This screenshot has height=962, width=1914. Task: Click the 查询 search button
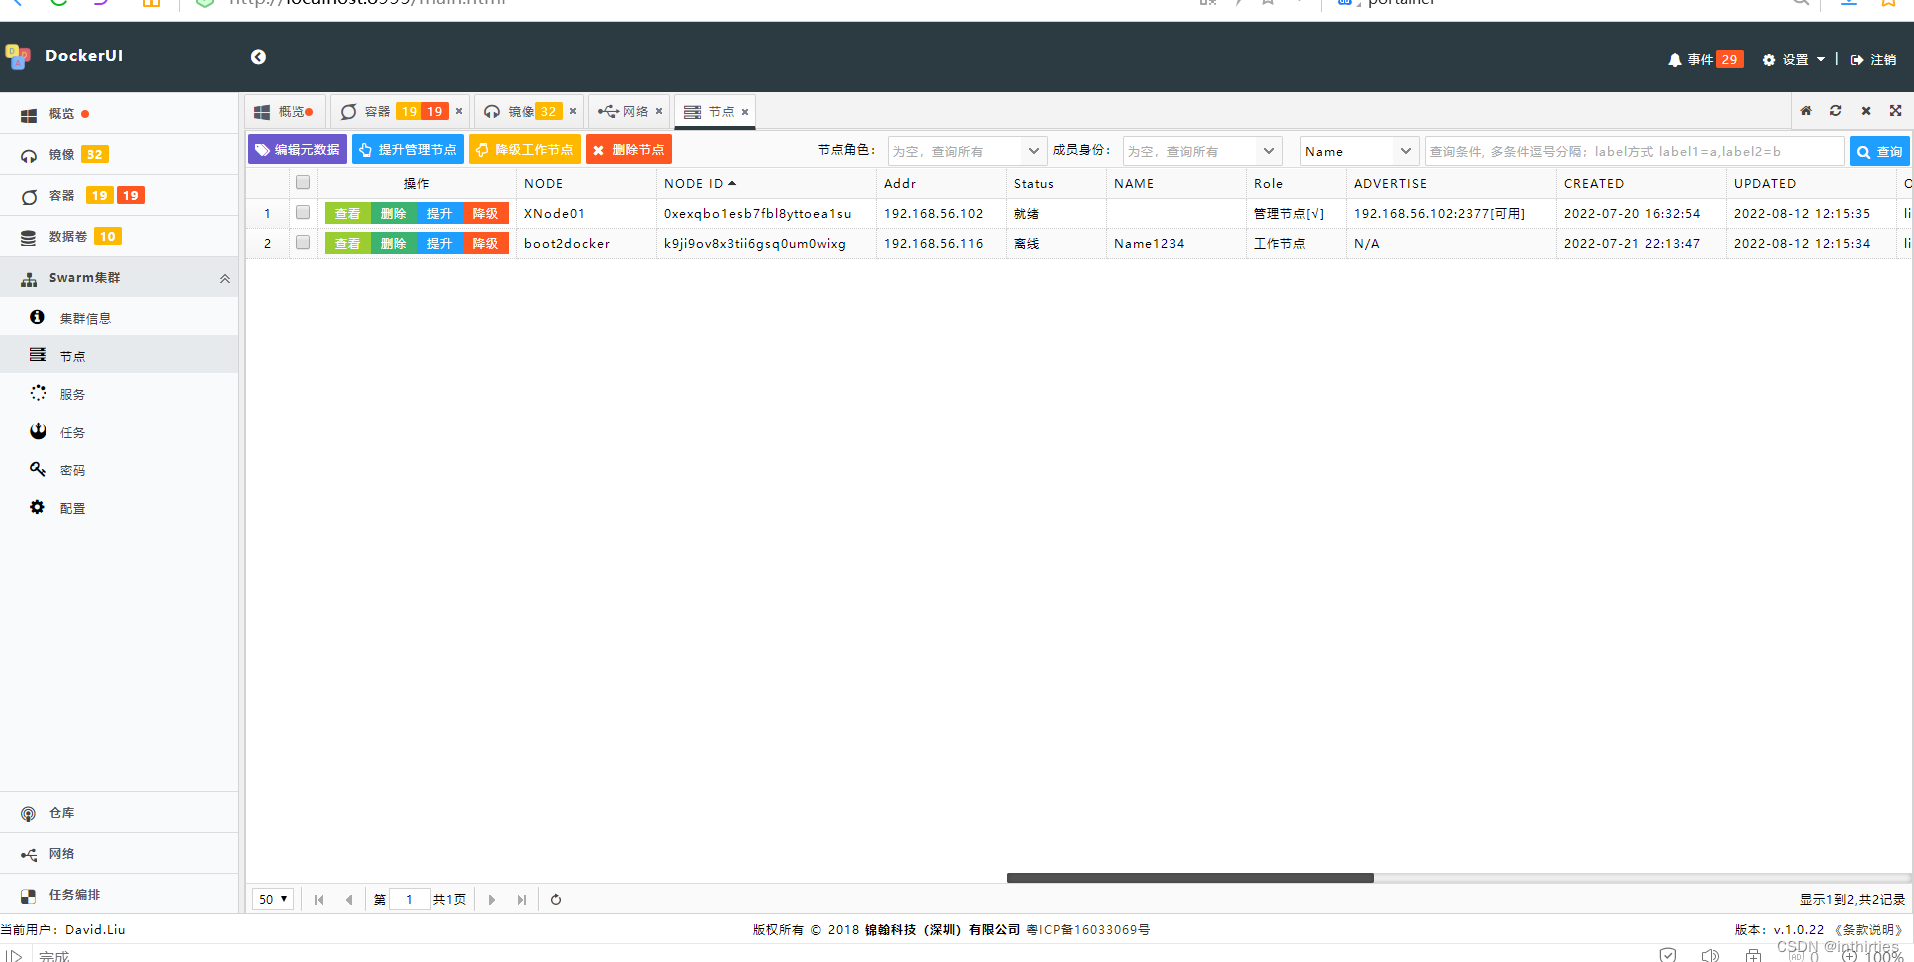click(x=1880, y=152)
